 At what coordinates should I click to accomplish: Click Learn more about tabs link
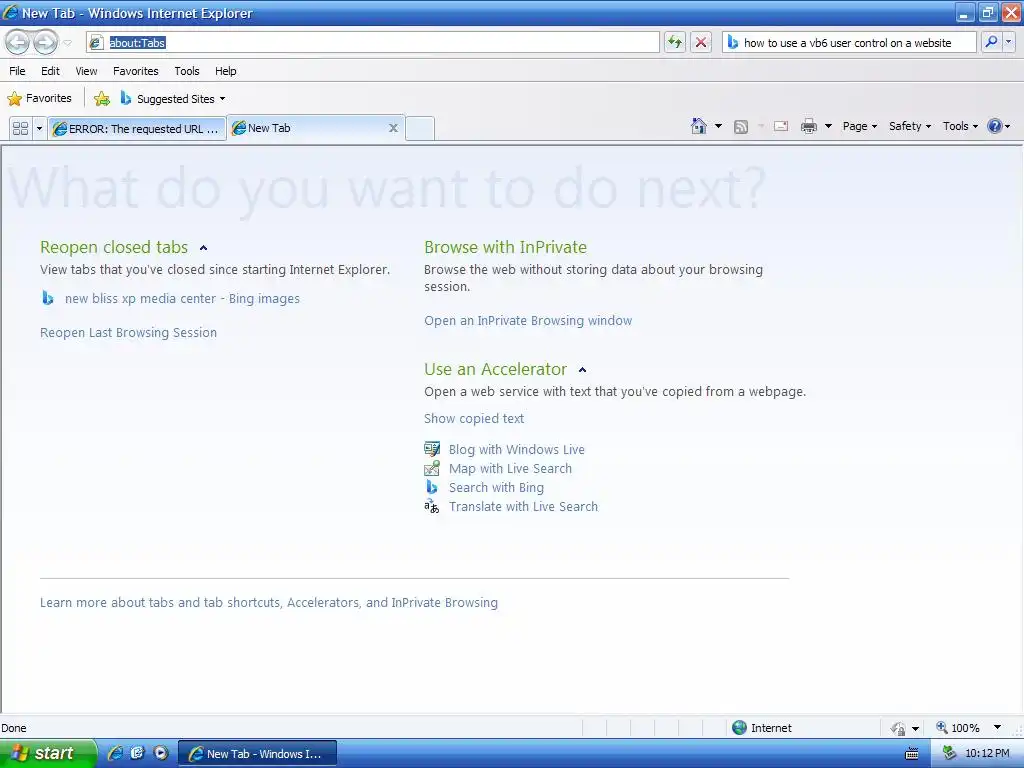pyautogui.click(x=268, y=602)
